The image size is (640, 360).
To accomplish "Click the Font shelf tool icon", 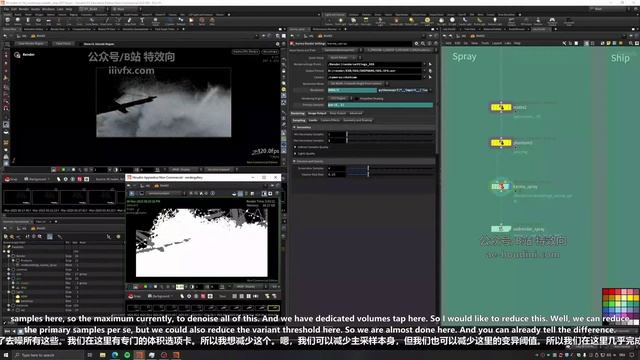I will (x=142, y=21).
